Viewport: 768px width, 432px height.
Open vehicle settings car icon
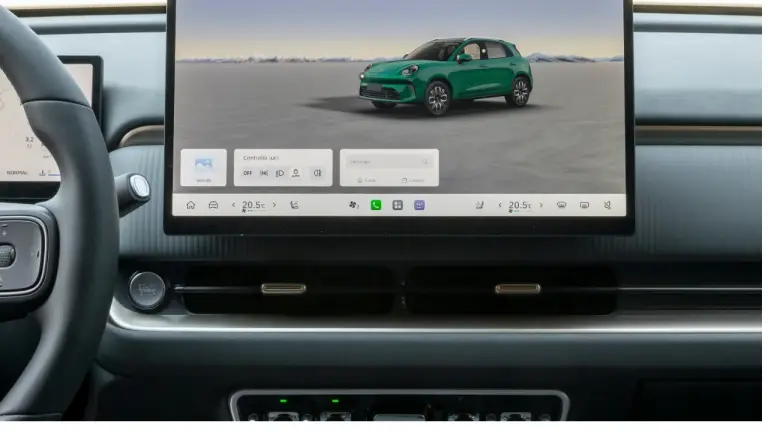(213, 205)
